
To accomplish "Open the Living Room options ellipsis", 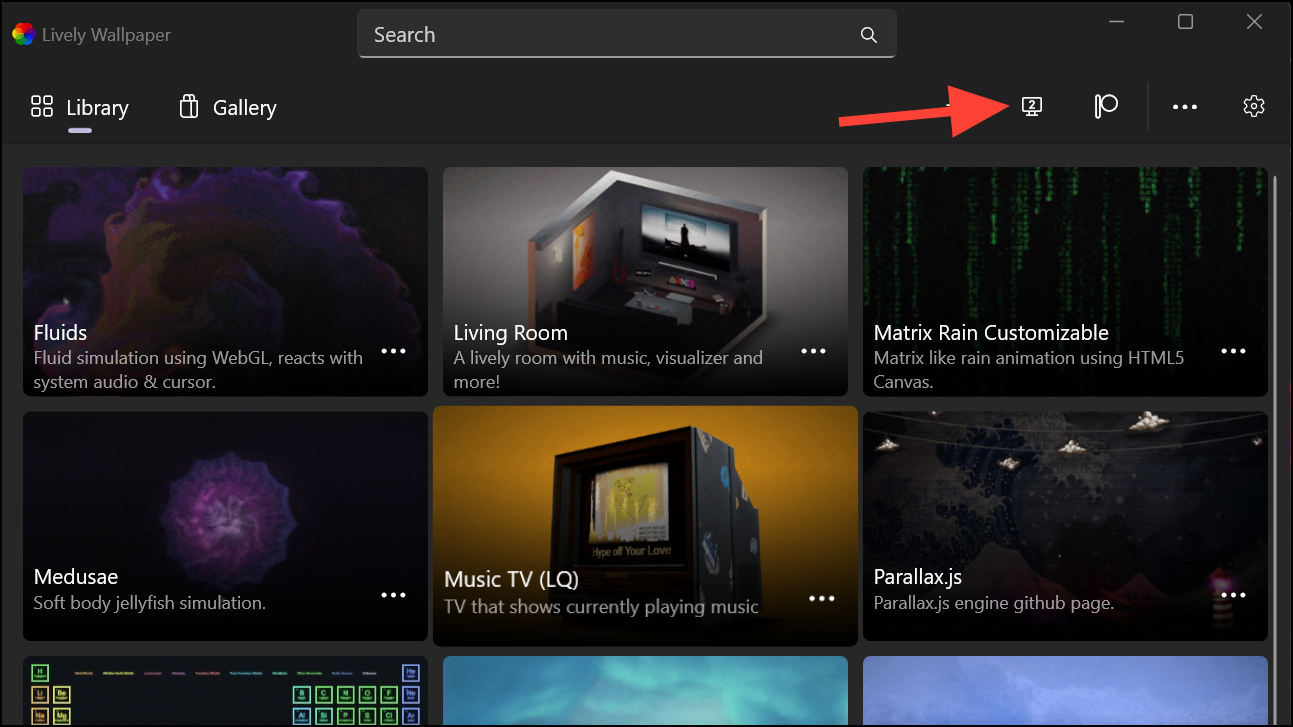I will [x=814, y=351].
